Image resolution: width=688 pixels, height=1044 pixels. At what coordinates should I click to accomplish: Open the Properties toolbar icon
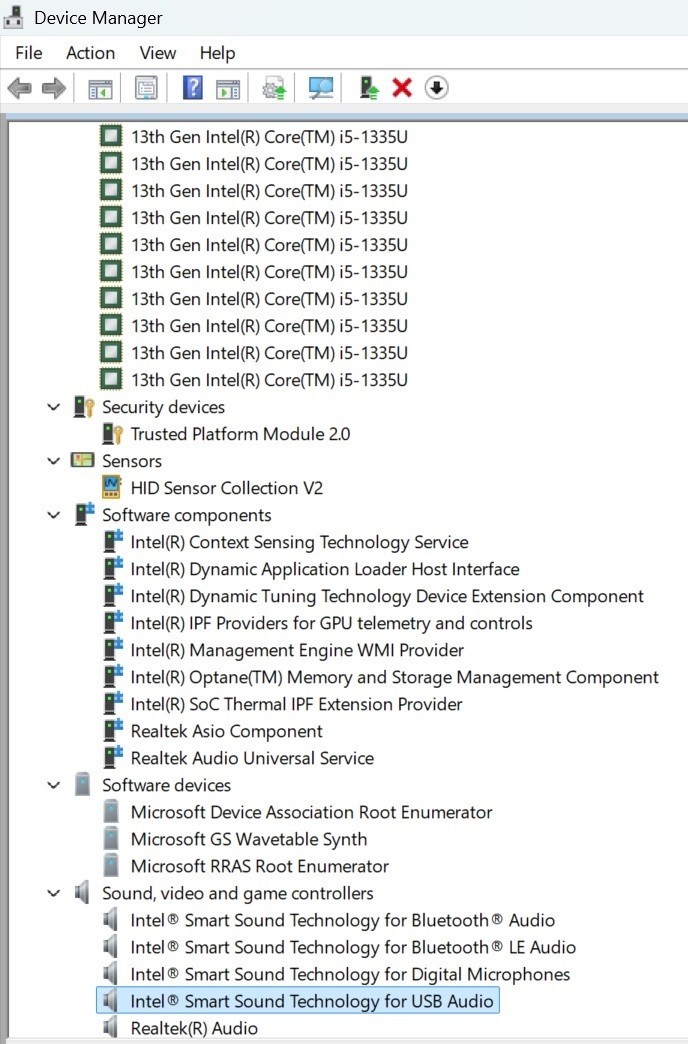coord(146,88)
